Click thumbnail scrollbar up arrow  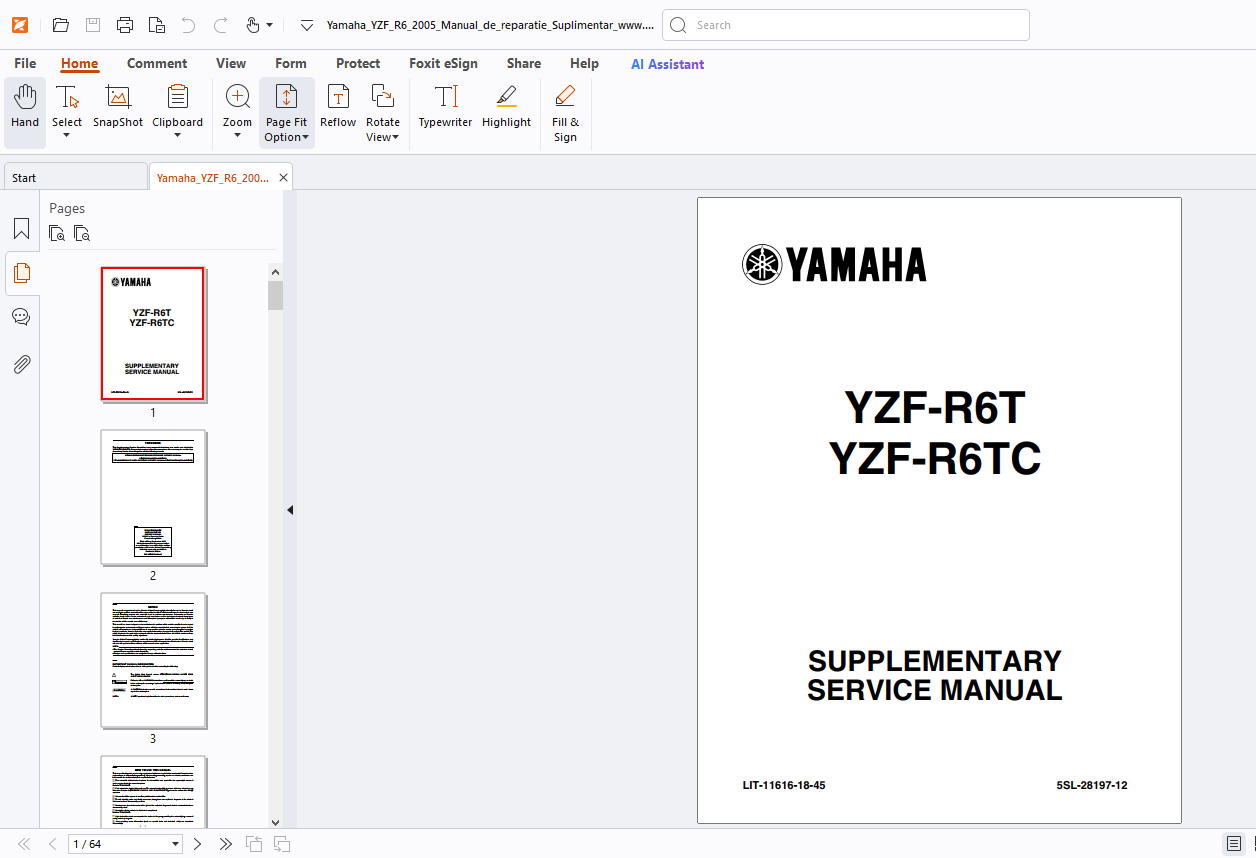tap(275, 272)
